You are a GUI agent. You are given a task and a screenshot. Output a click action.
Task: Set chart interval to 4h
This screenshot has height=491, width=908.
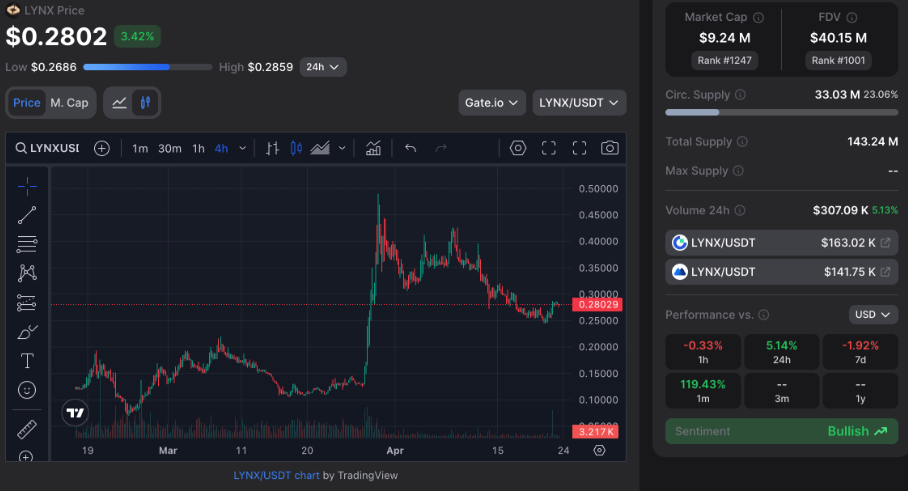[x=221, y=149]
